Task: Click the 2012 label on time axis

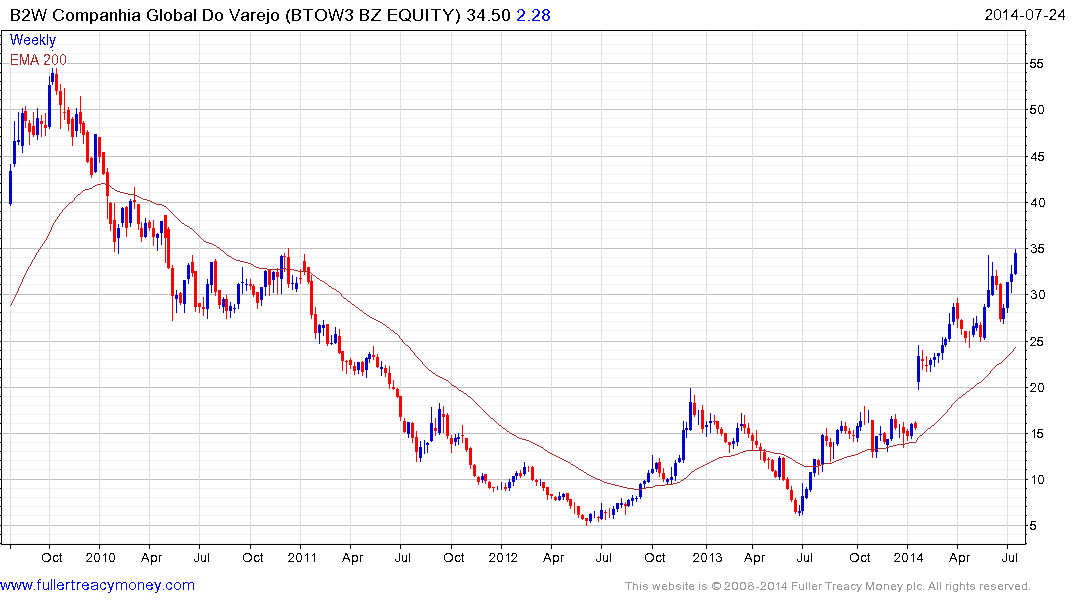Action: pyautogui.click(x=503, y=557)
